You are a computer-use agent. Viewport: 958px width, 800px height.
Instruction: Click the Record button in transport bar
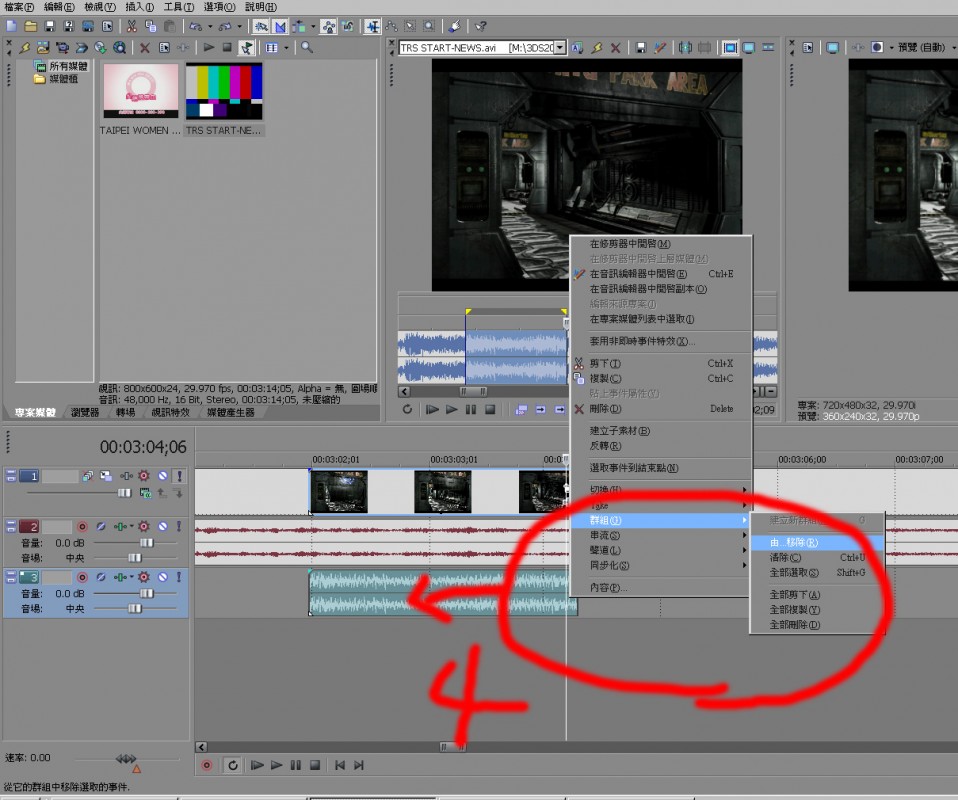pos(207,765)
